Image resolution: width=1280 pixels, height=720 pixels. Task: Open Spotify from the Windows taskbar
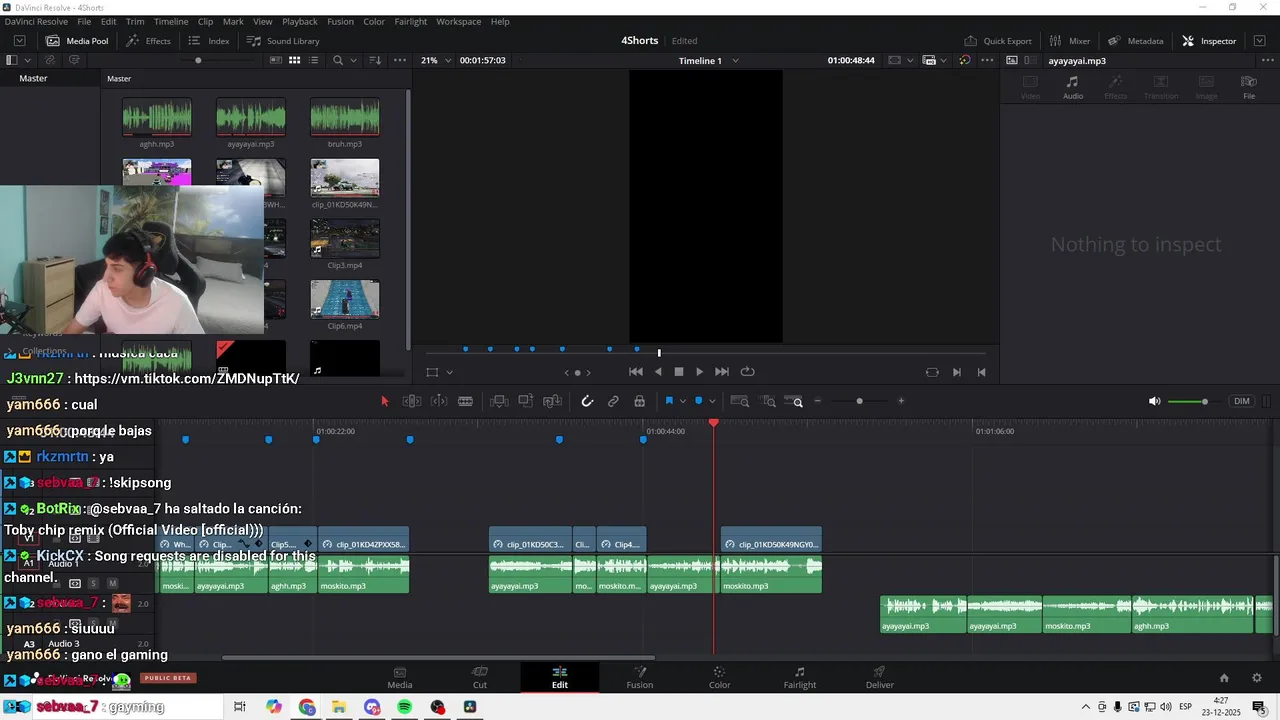click(x=405, y=707)
